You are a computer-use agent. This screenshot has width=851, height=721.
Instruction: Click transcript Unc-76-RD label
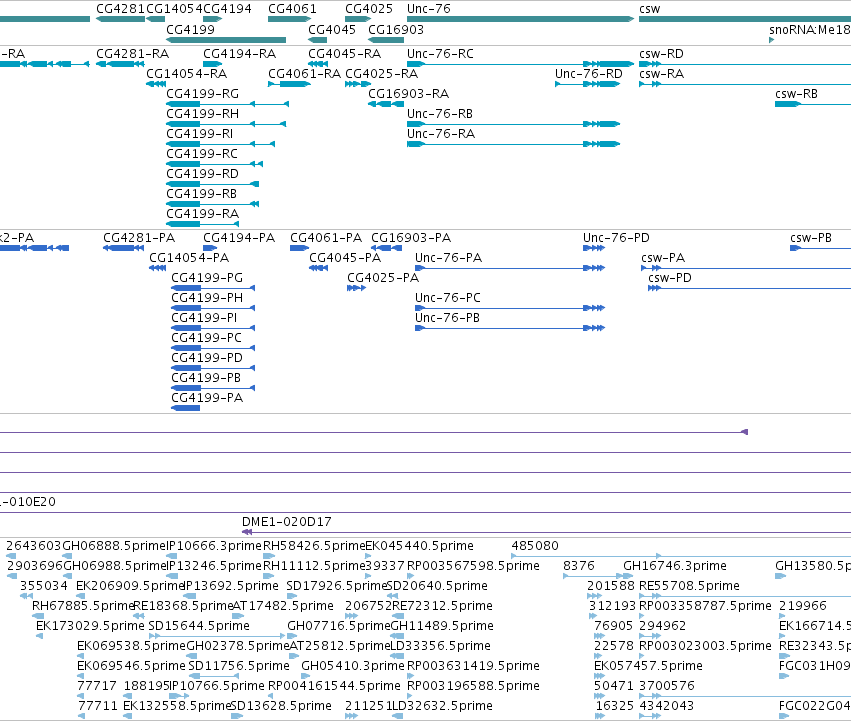coord(588,74)
